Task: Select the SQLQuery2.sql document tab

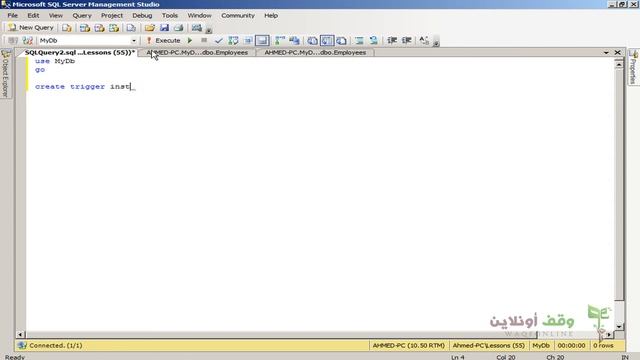Action: click(x=79, y=52)
